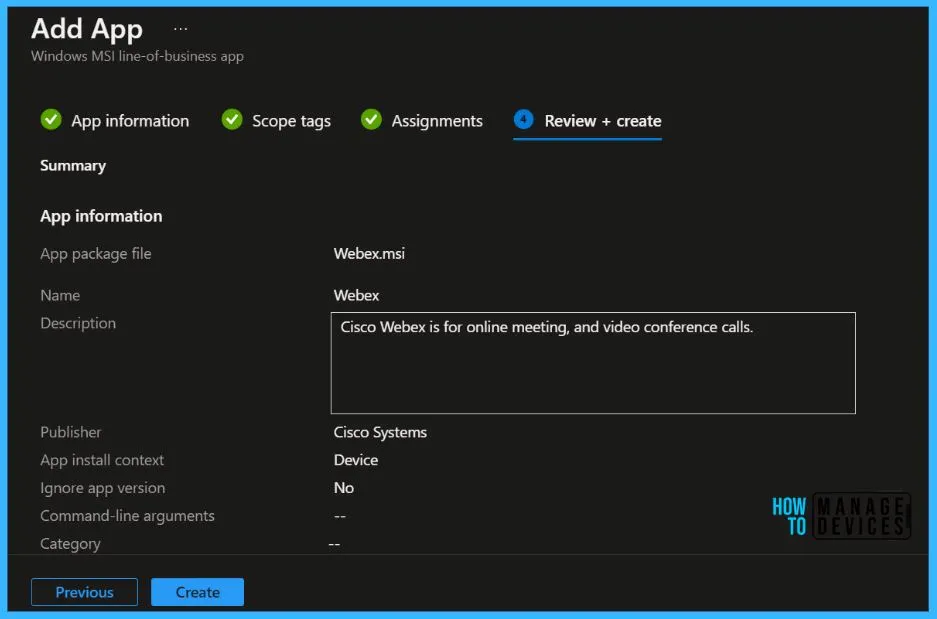Click the Ignore app version label

click(102, 488)
